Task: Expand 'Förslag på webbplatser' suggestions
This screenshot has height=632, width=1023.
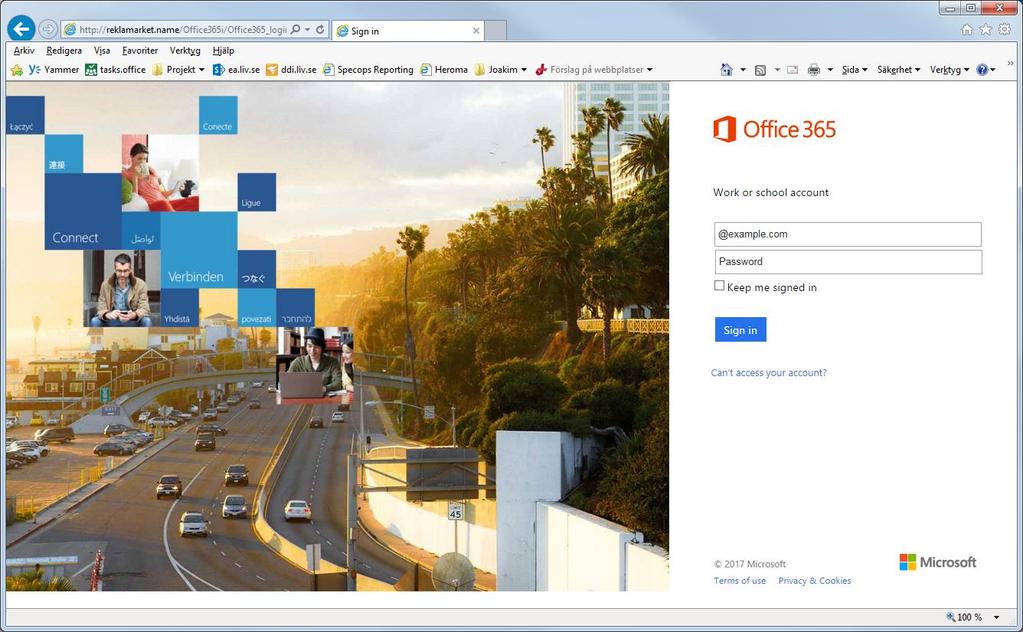Action: (x=594, y=70)
